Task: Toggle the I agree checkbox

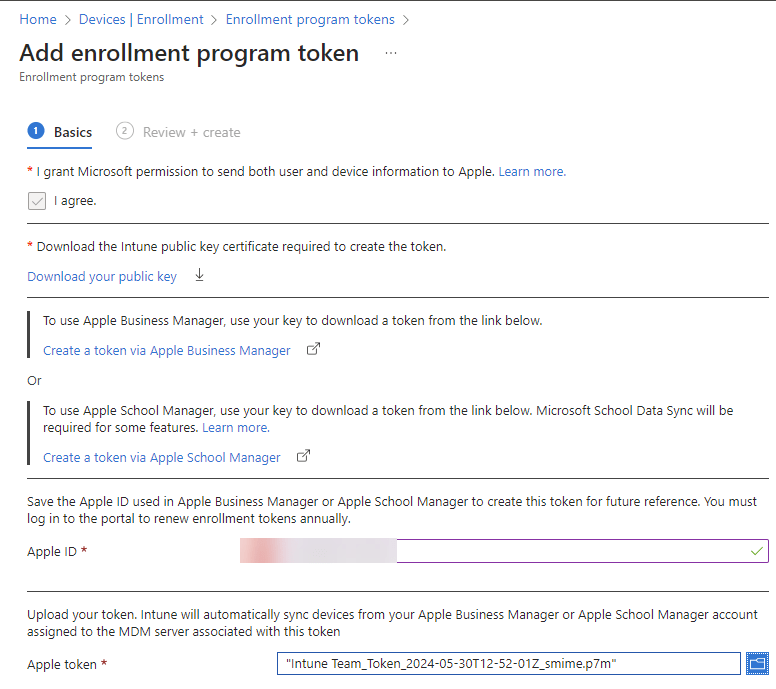Action: (x=37, y=201)
